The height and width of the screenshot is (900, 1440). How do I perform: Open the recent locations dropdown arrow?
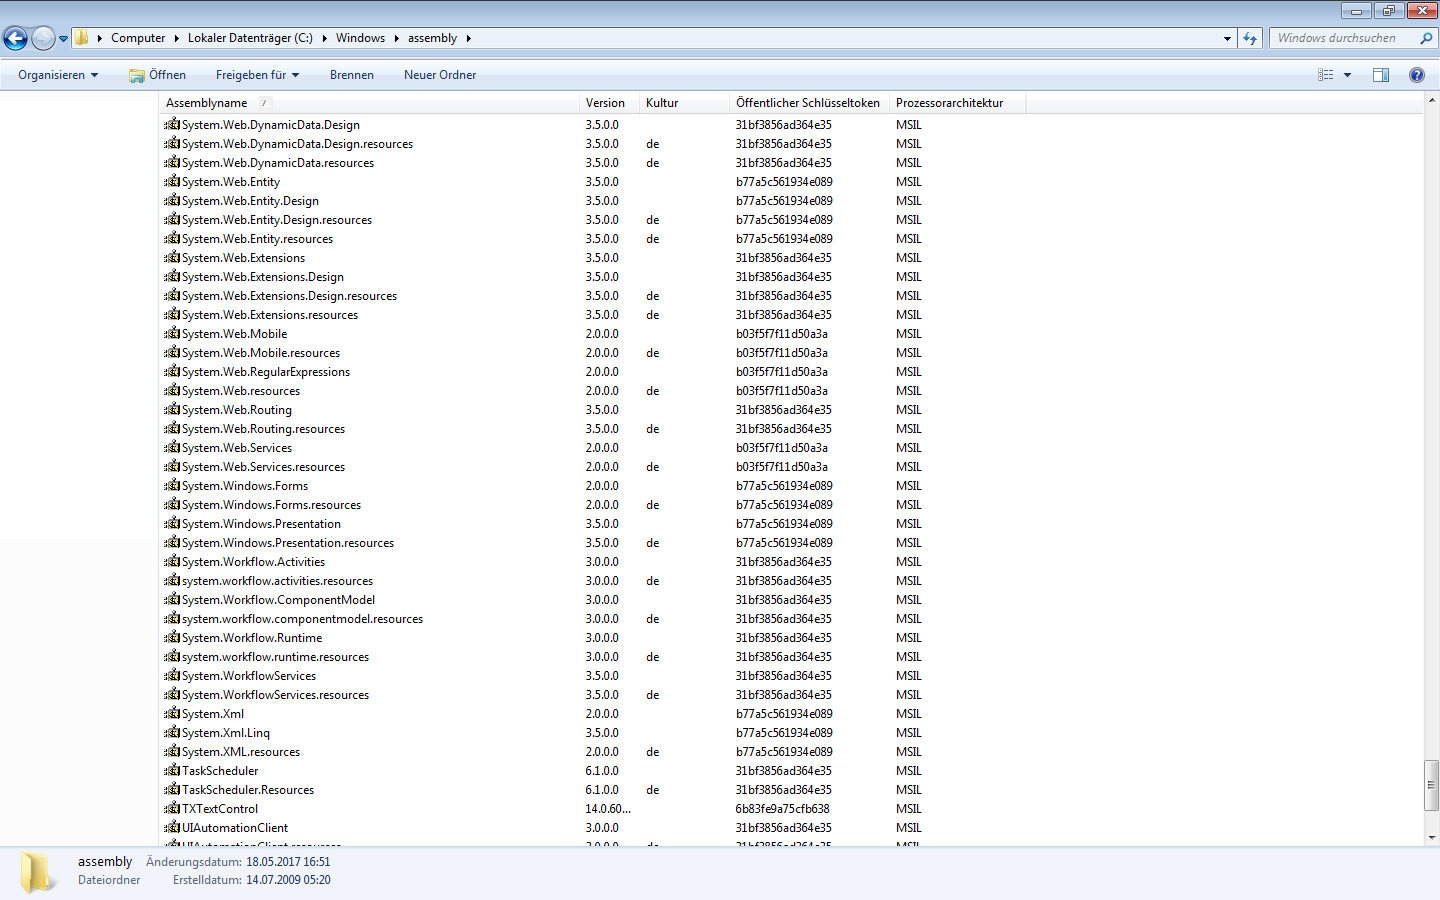63,39
